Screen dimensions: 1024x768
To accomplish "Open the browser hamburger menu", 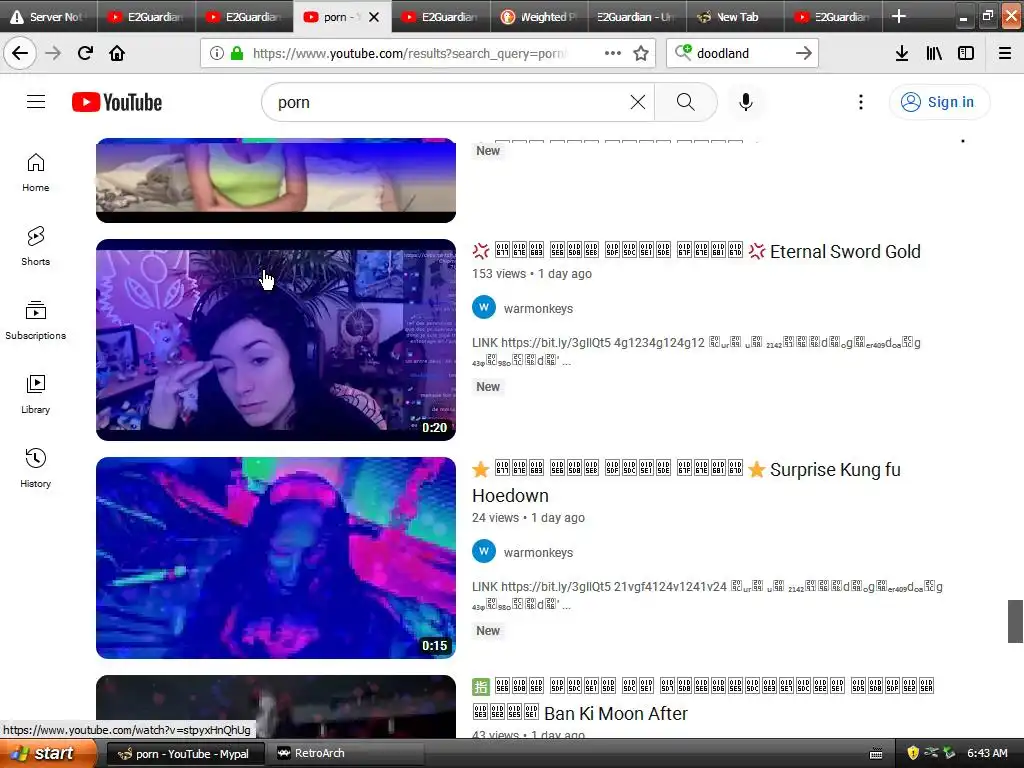I will coord(1005,53).
